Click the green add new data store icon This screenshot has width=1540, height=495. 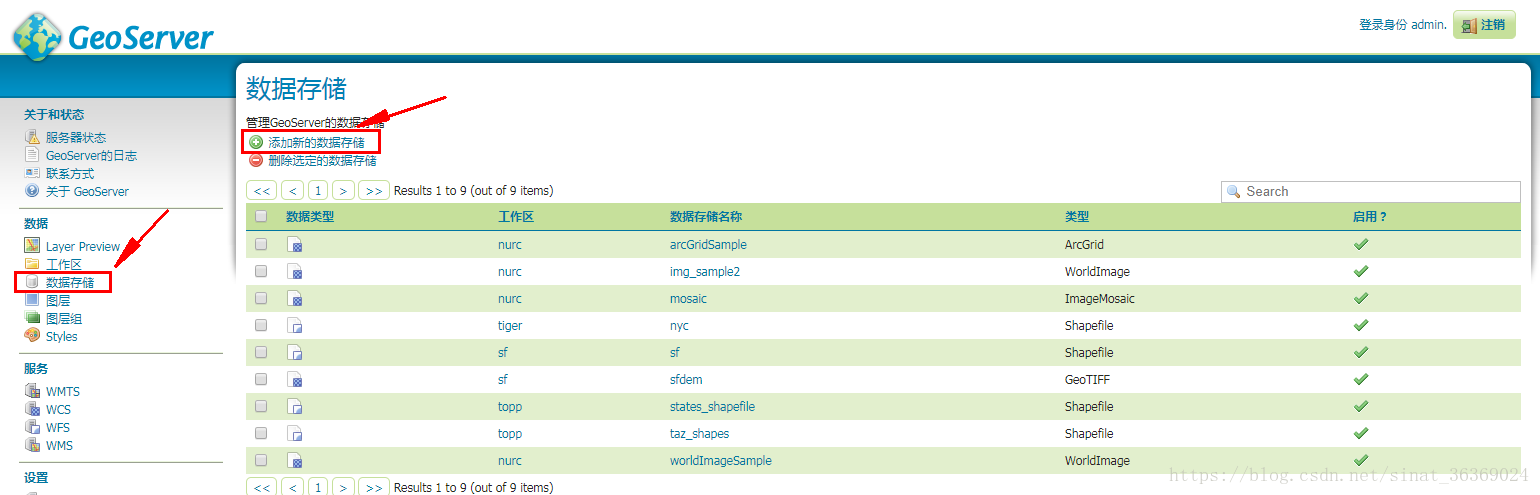click(256, 143)
